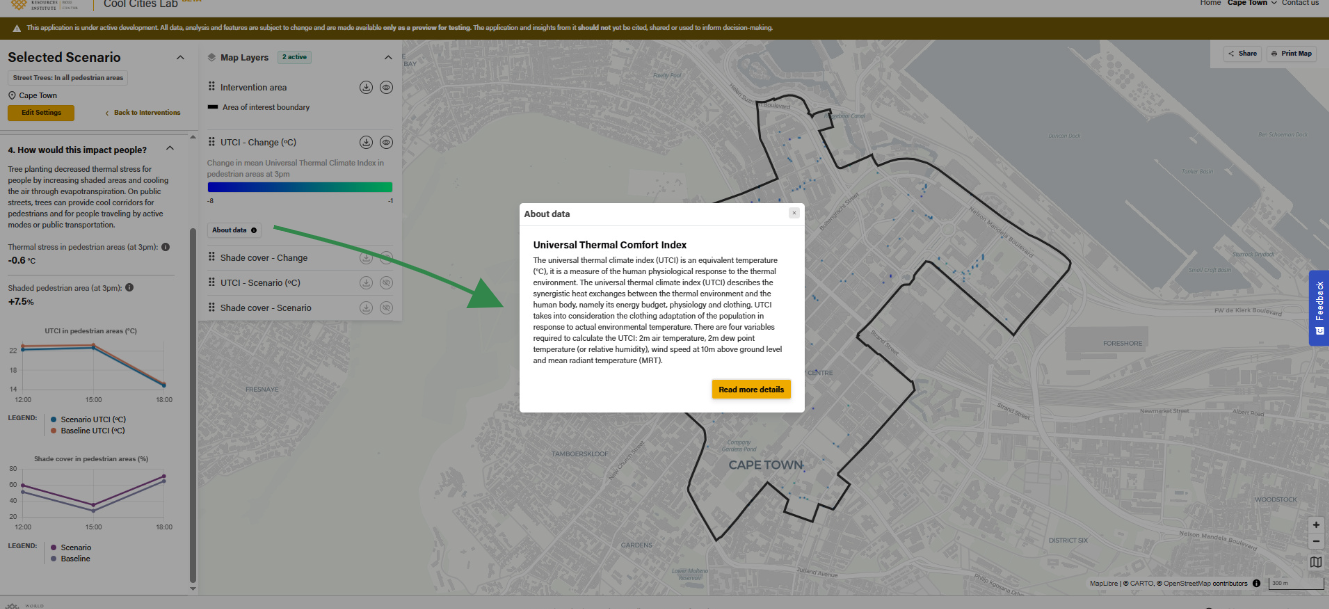Screen dimensions: 1329x609
Task: Collapse the Selected Scenario panel
Action: tap(180, 58)
